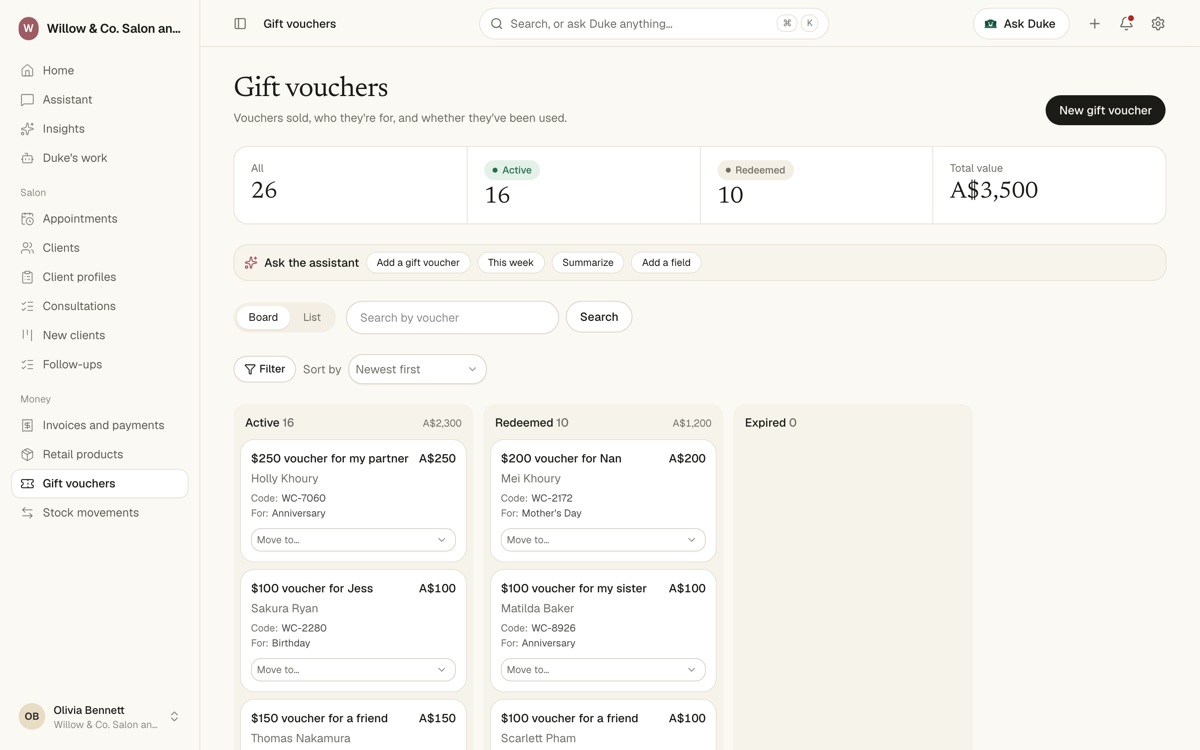Click the Home icon in sidebar
This screenshot has width=1200, height=750.
pos(27,71)
